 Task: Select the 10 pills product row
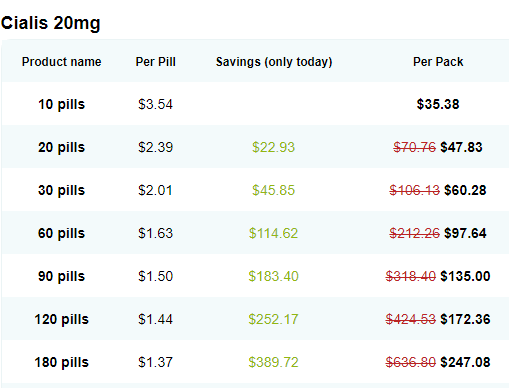[255, 104]
